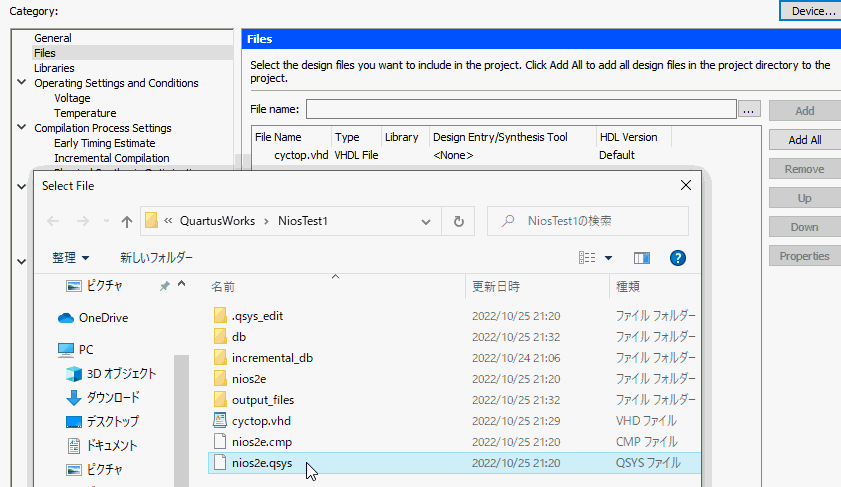
Task: Click the refresh icon beside the path bar
Action: (459, 221)
